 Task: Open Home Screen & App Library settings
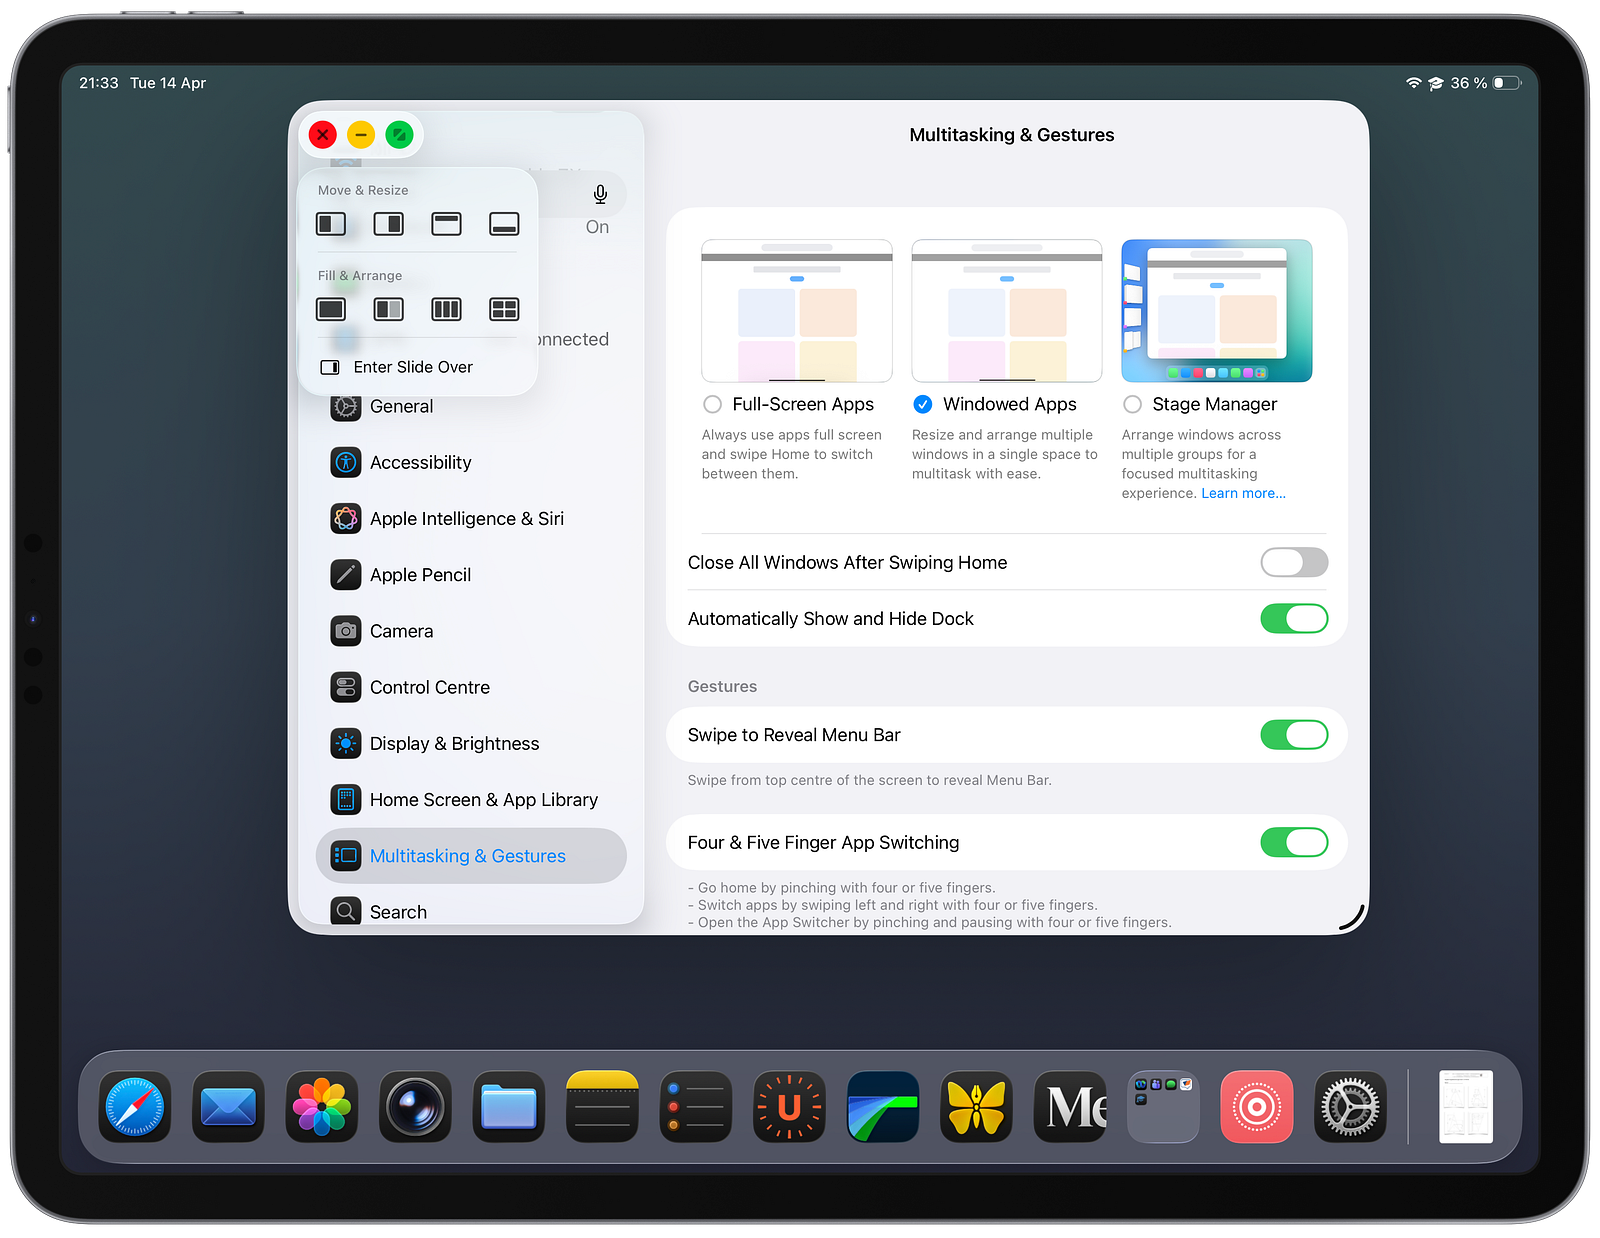(471, 799)
